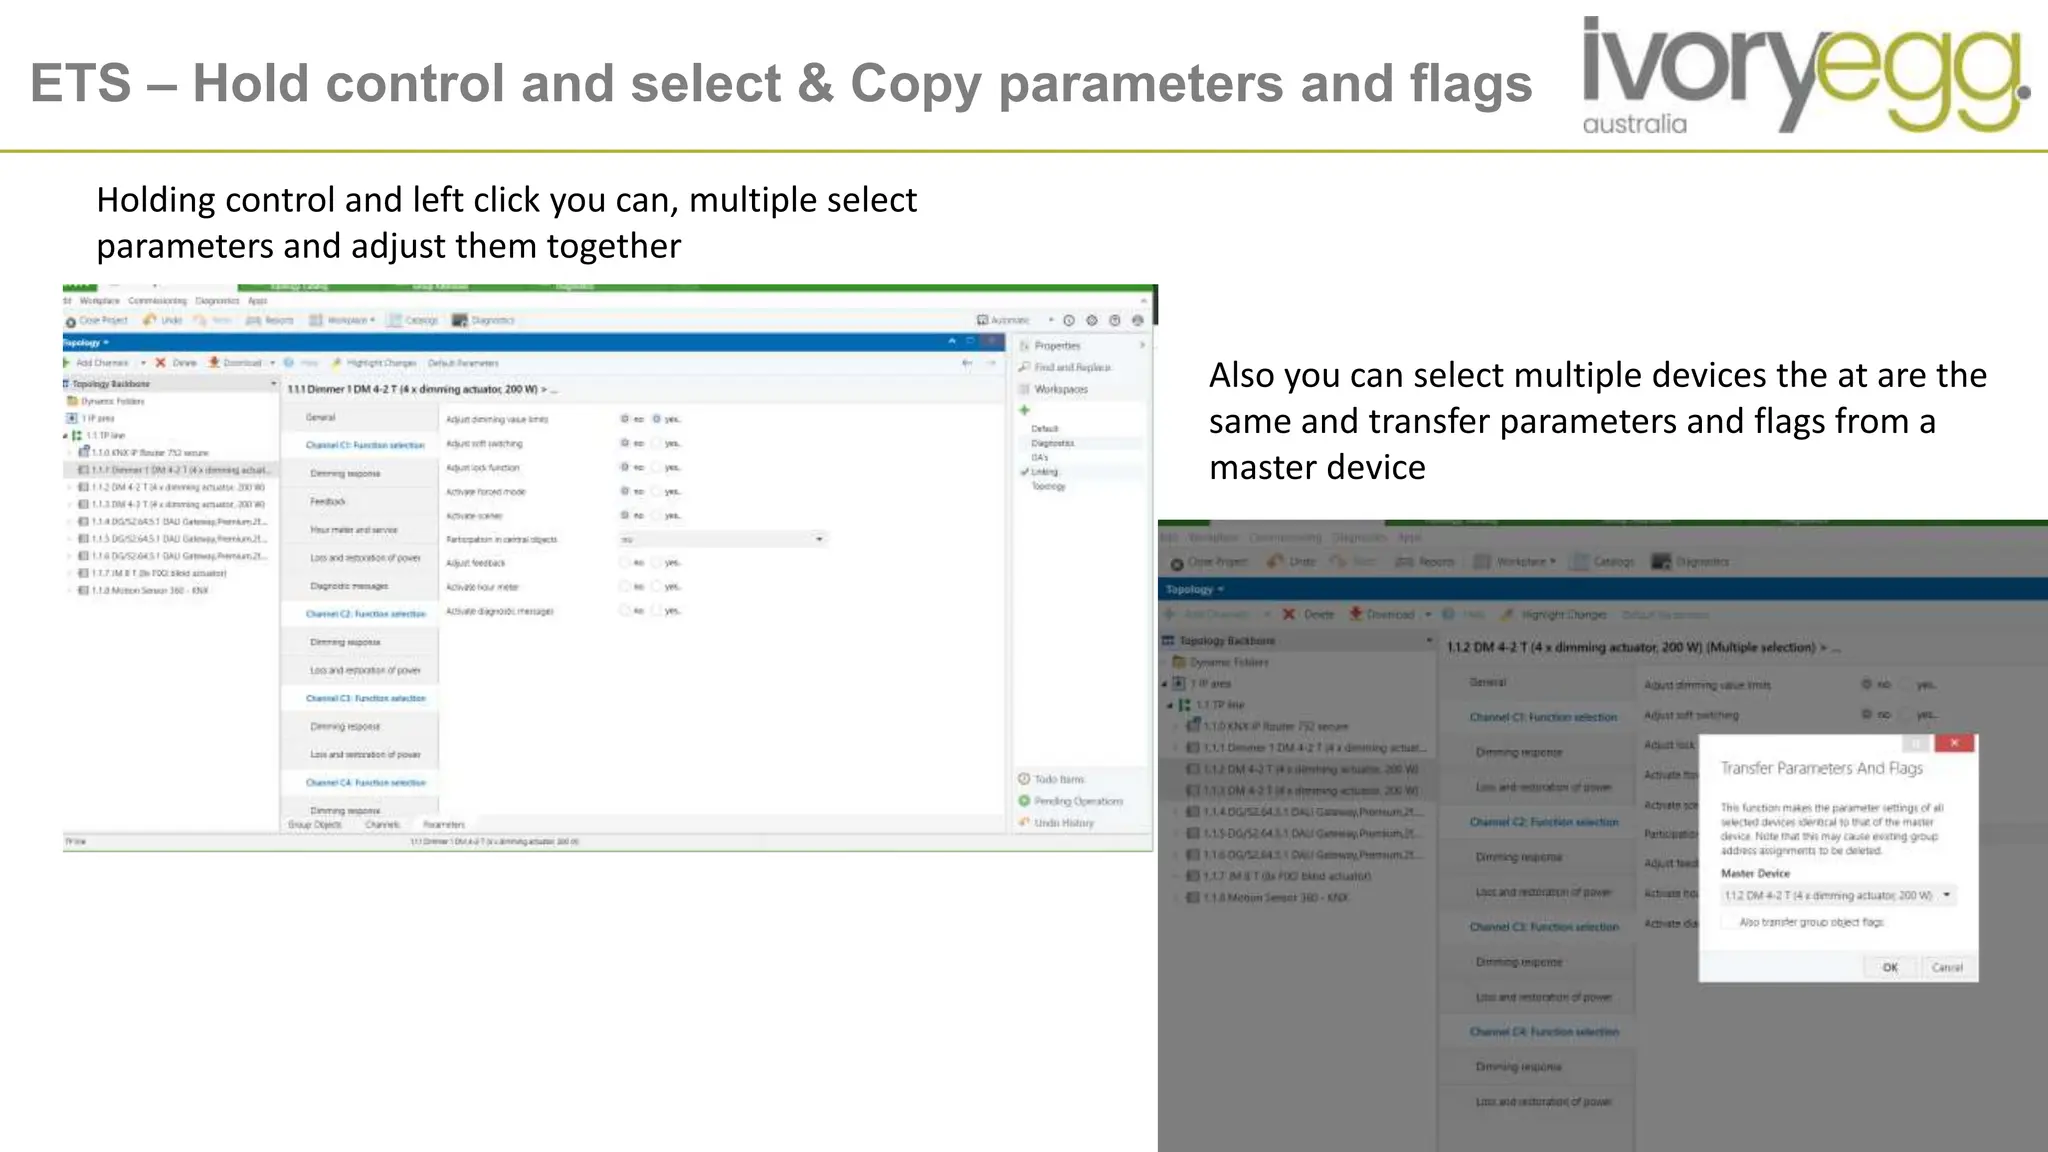Viewport: 2048px width, 1152px height.
Task: Open Todo Items panel
Action: [1051, 779]
